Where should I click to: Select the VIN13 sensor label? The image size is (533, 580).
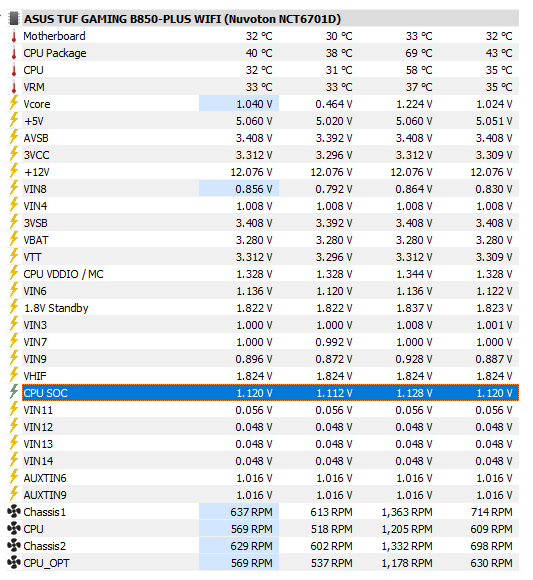38,444
